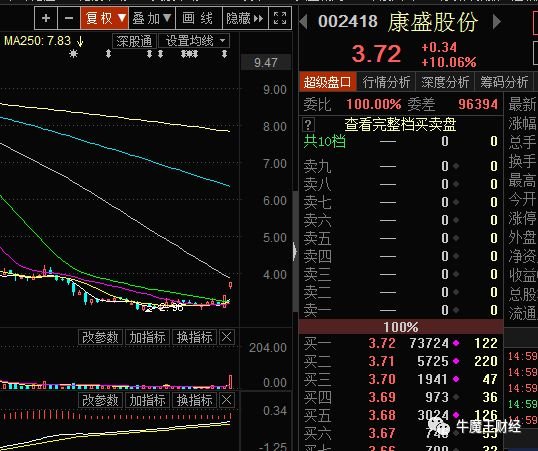The width and height of the screenshot is (538, 451).
Task: Open the 复权 dropdown
Action: tap(105, 18)
